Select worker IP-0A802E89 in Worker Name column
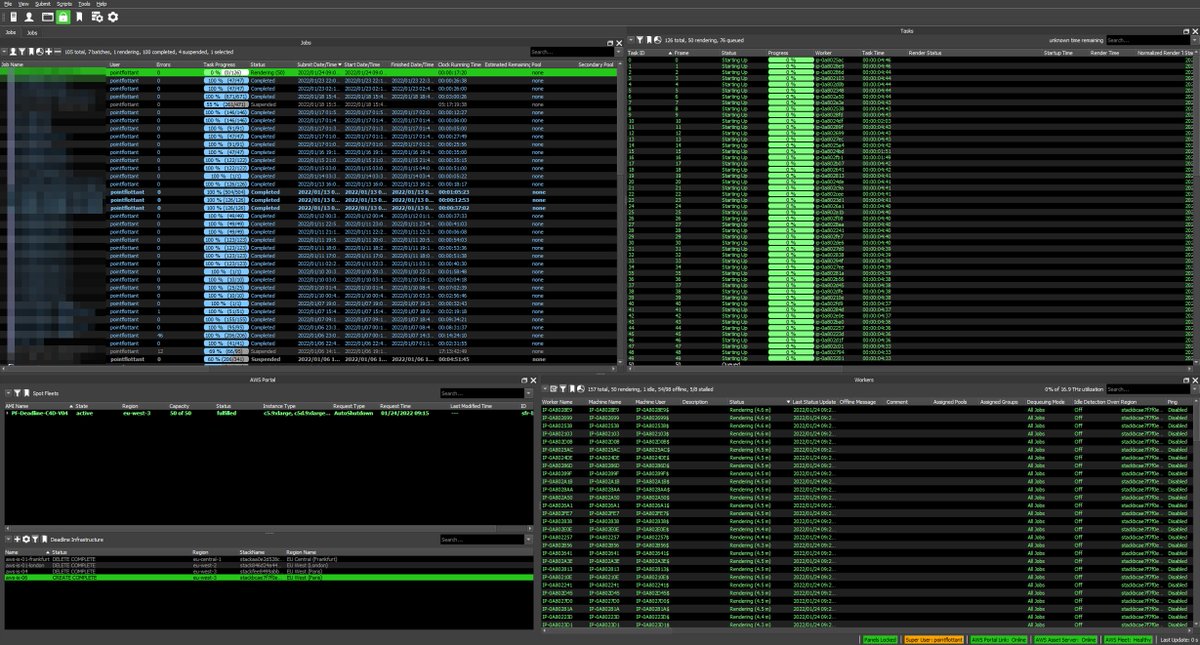This screenshot has width=1200, height=645. 557,410
